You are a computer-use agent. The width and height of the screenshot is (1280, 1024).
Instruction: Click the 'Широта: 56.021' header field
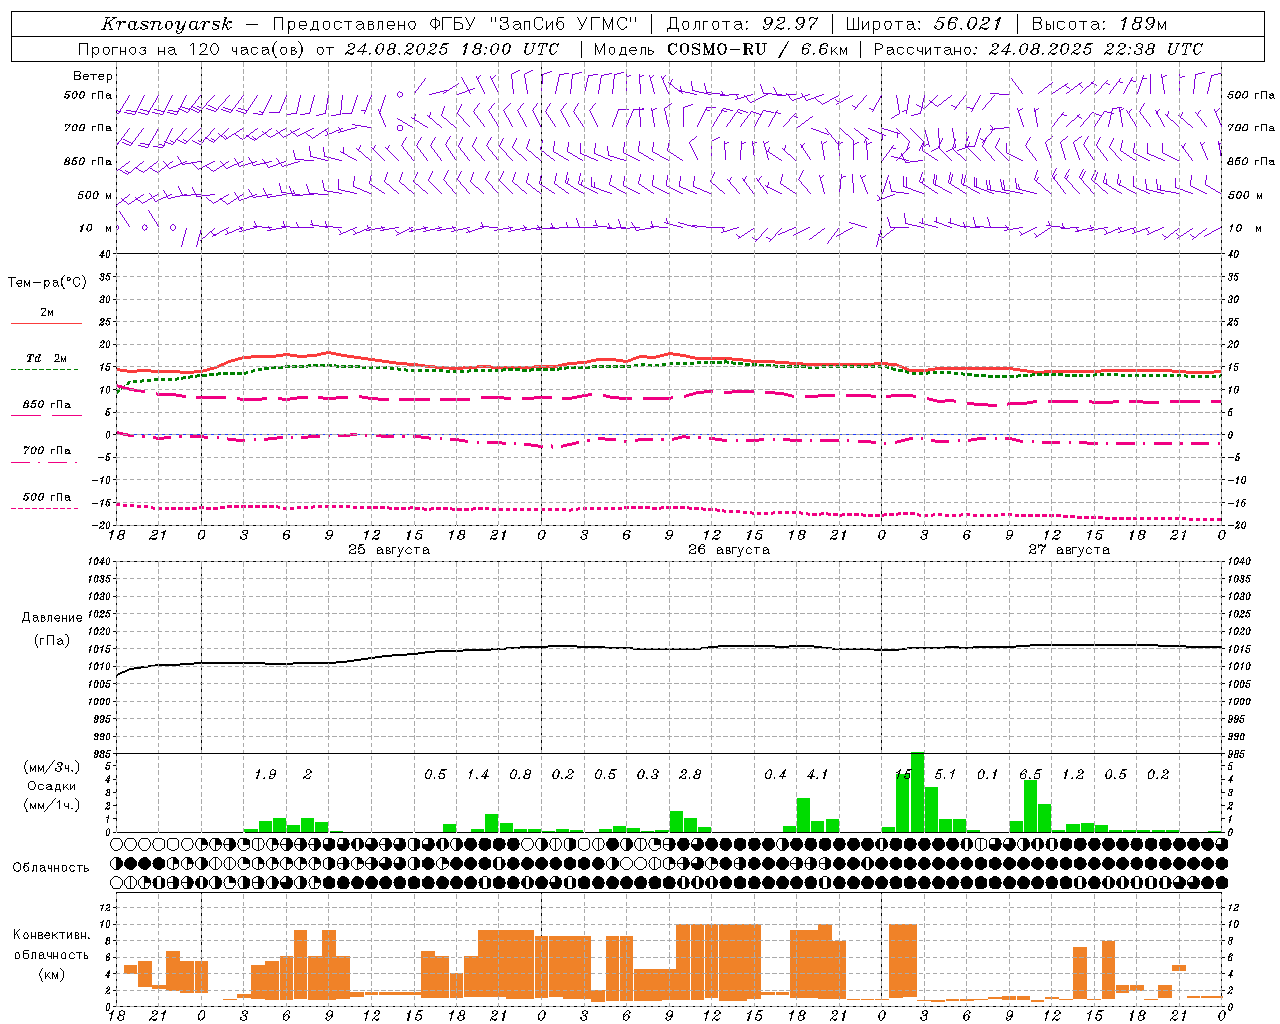[x=924, y=24]
